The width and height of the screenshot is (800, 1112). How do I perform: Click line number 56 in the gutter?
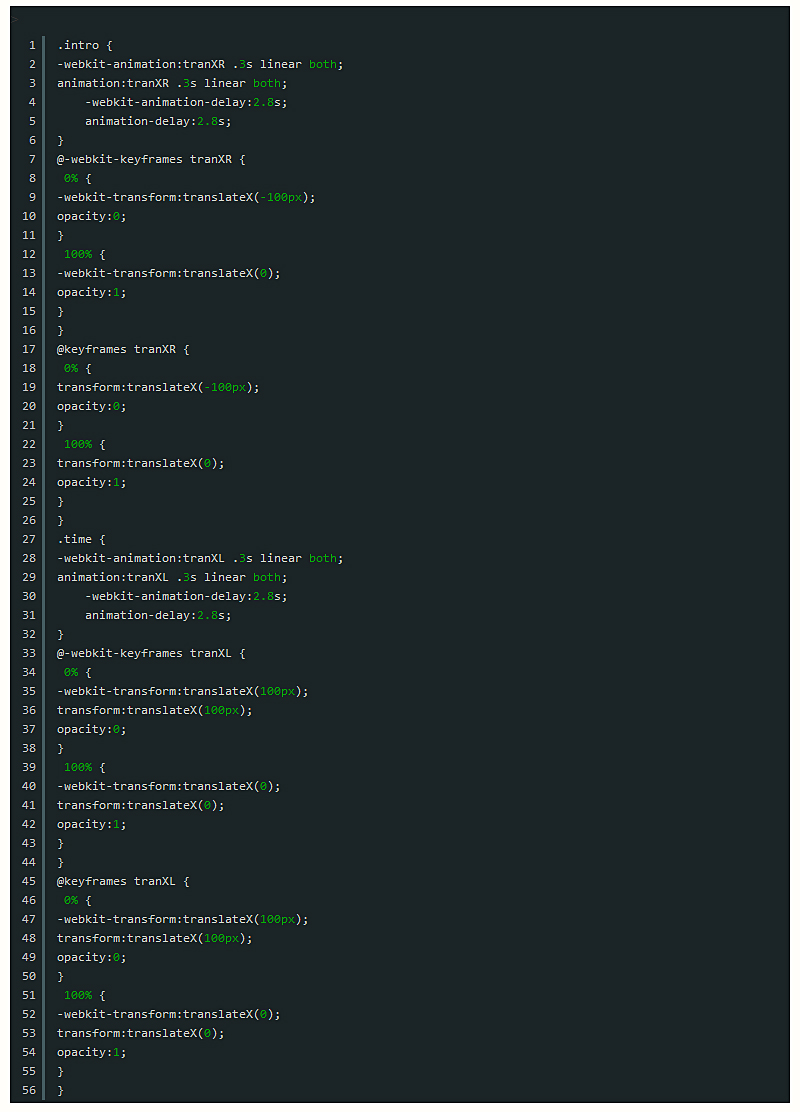pyautogui.click(x=28, y=1090)
